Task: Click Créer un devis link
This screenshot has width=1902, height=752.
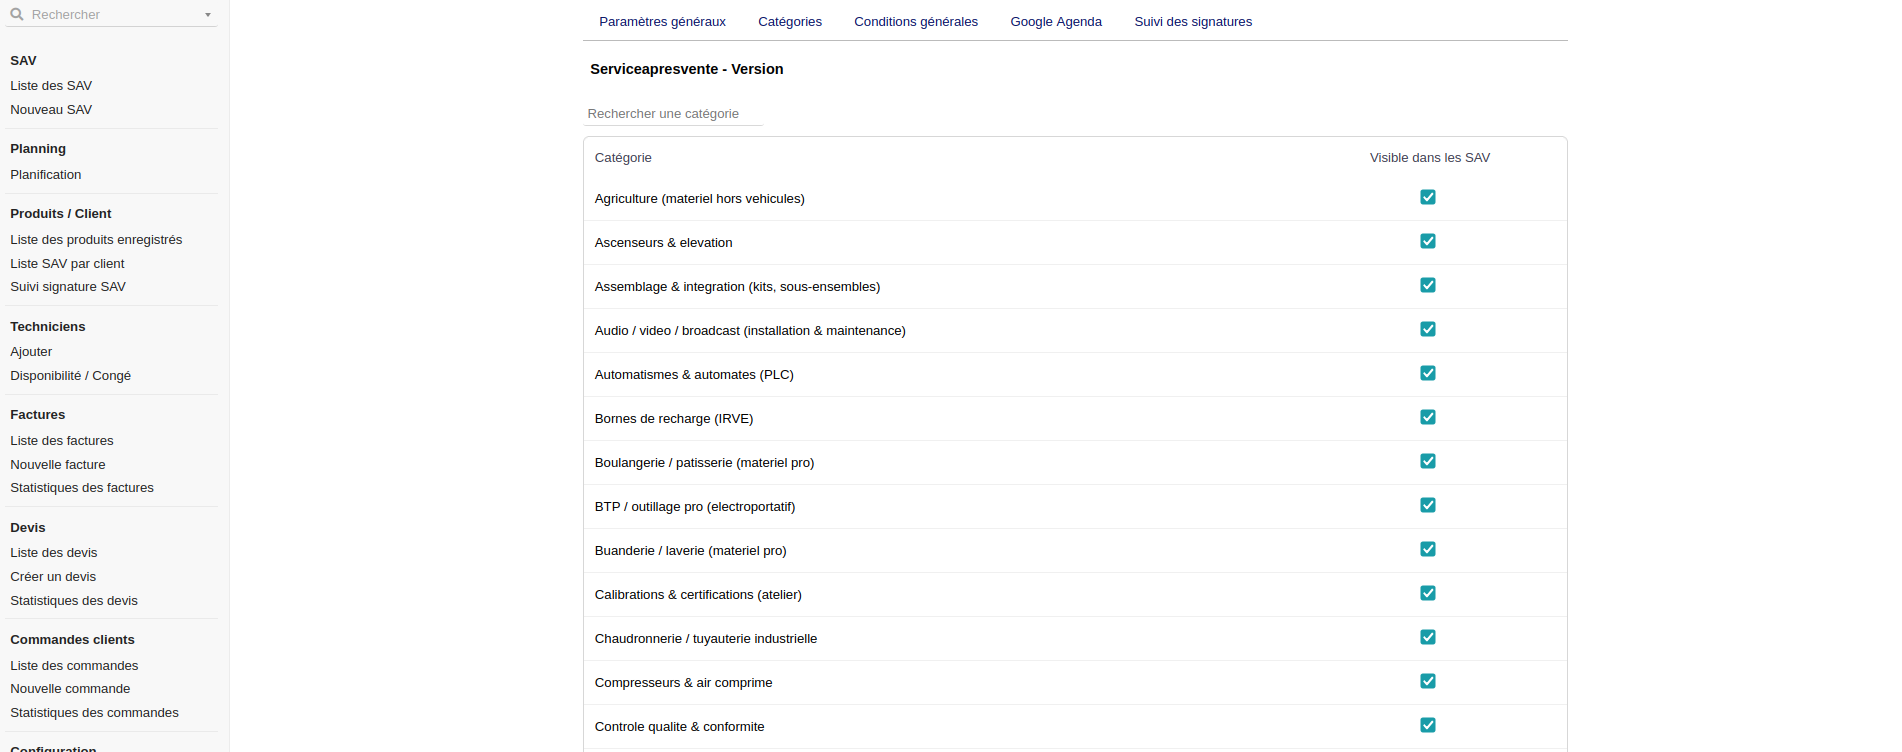Action: pyautogui.click(x=53, y=577)
